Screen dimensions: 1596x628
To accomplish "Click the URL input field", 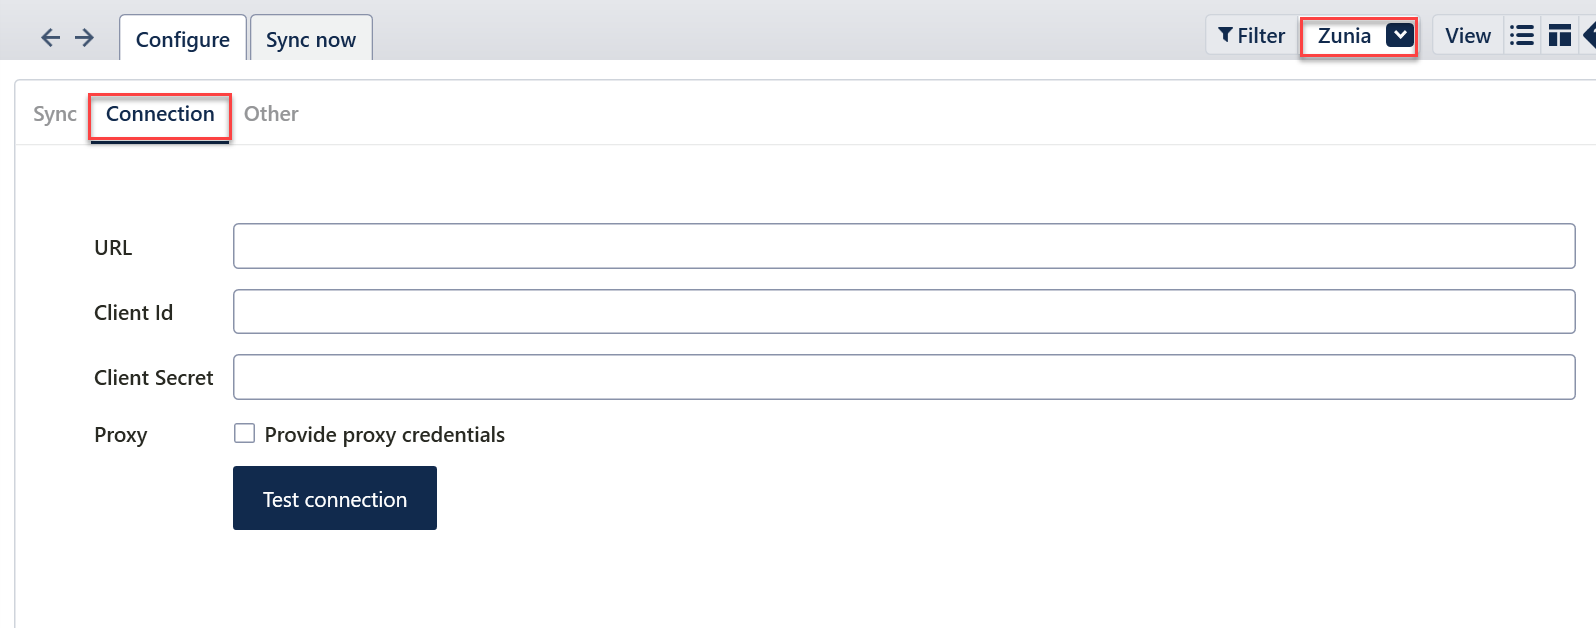I will point(903,246).
